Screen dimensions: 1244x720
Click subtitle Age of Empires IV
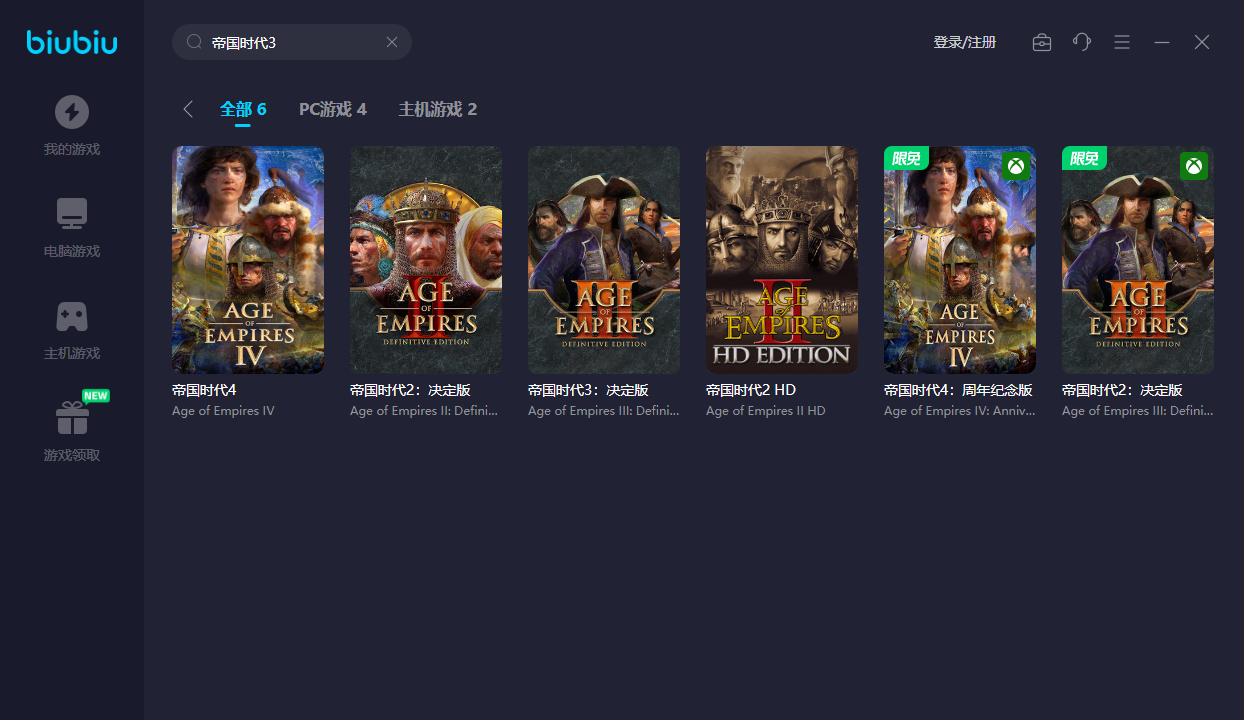[x=223, y=411]
